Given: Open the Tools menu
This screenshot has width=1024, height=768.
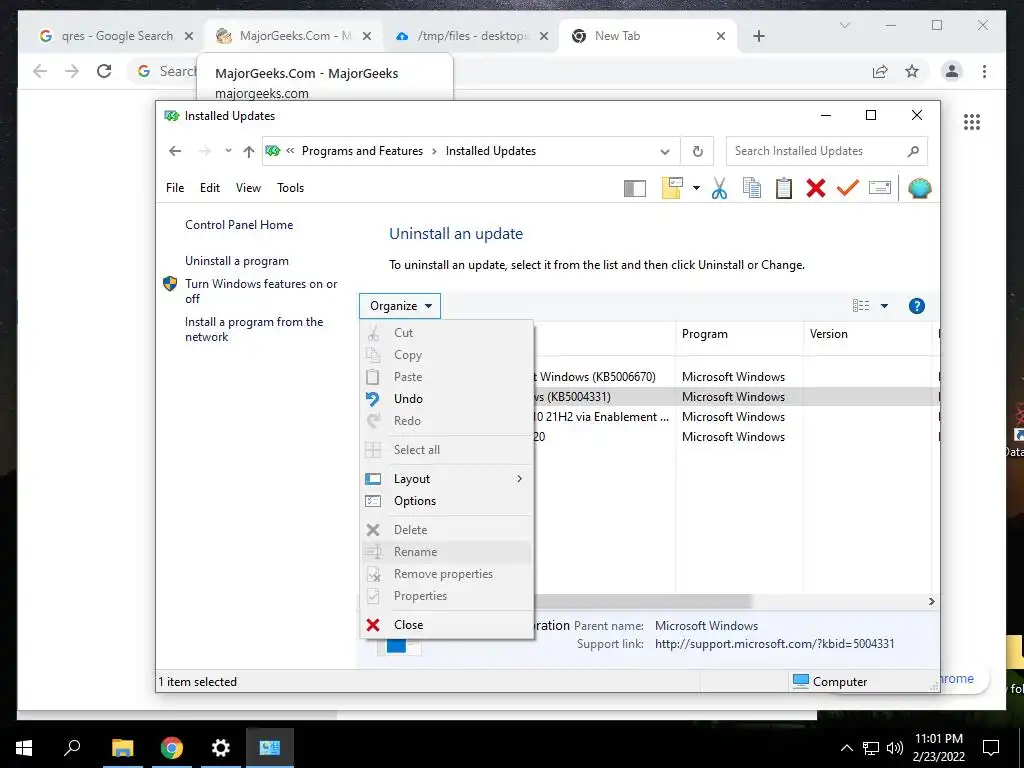Looking at the screenshot, I should 291,188.
